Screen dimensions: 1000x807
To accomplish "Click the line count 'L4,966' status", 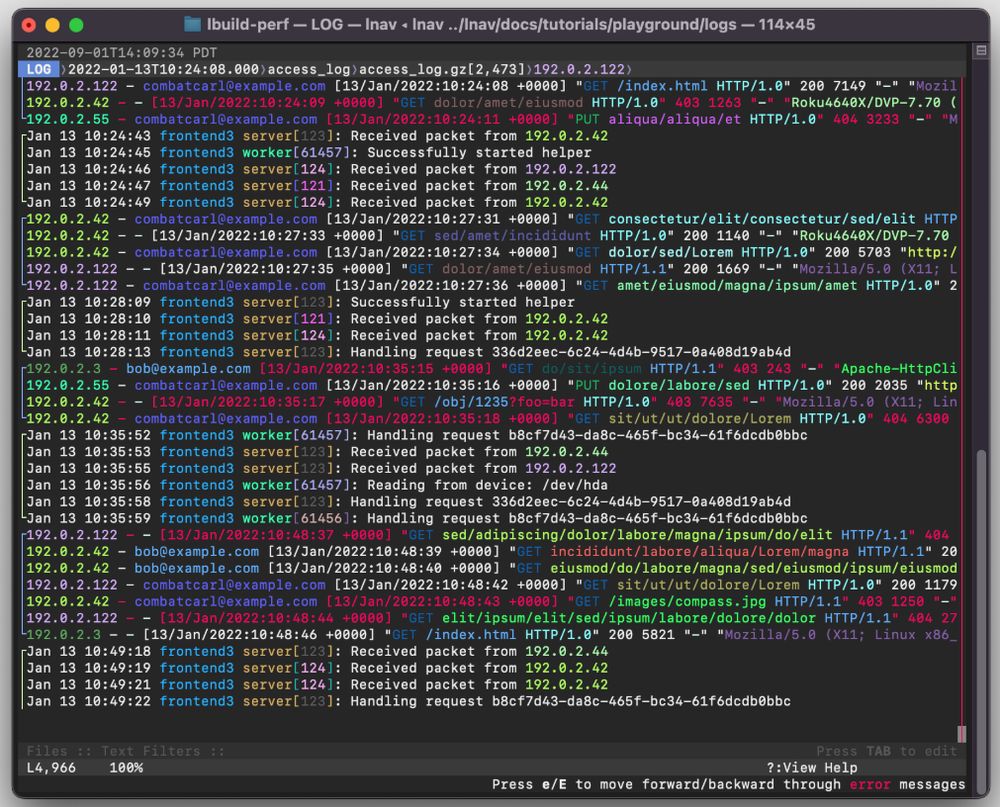I will (x=51, y=767).
